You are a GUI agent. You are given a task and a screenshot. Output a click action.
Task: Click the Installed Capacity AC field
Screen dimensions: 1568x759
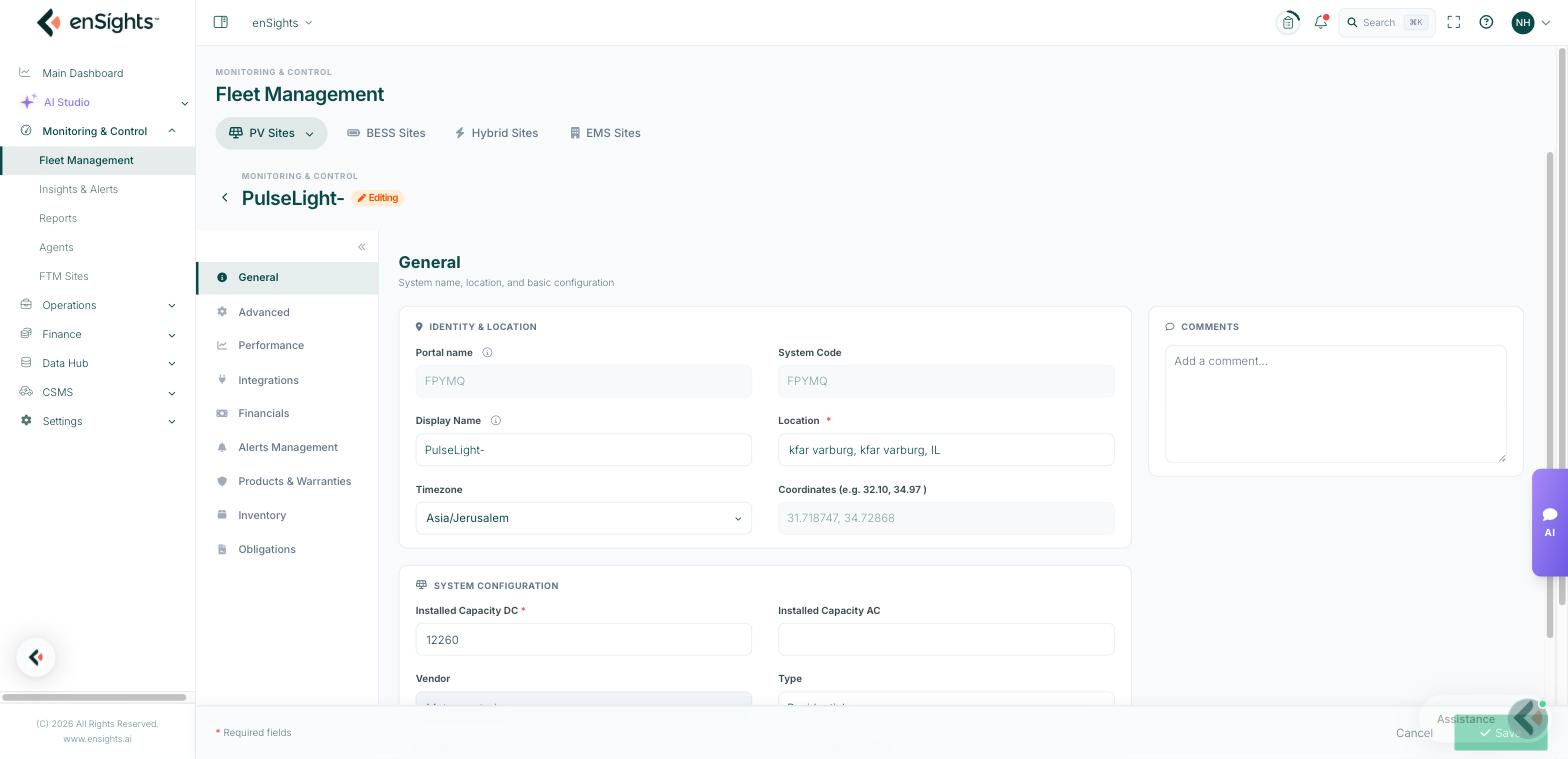pos(946,640)
